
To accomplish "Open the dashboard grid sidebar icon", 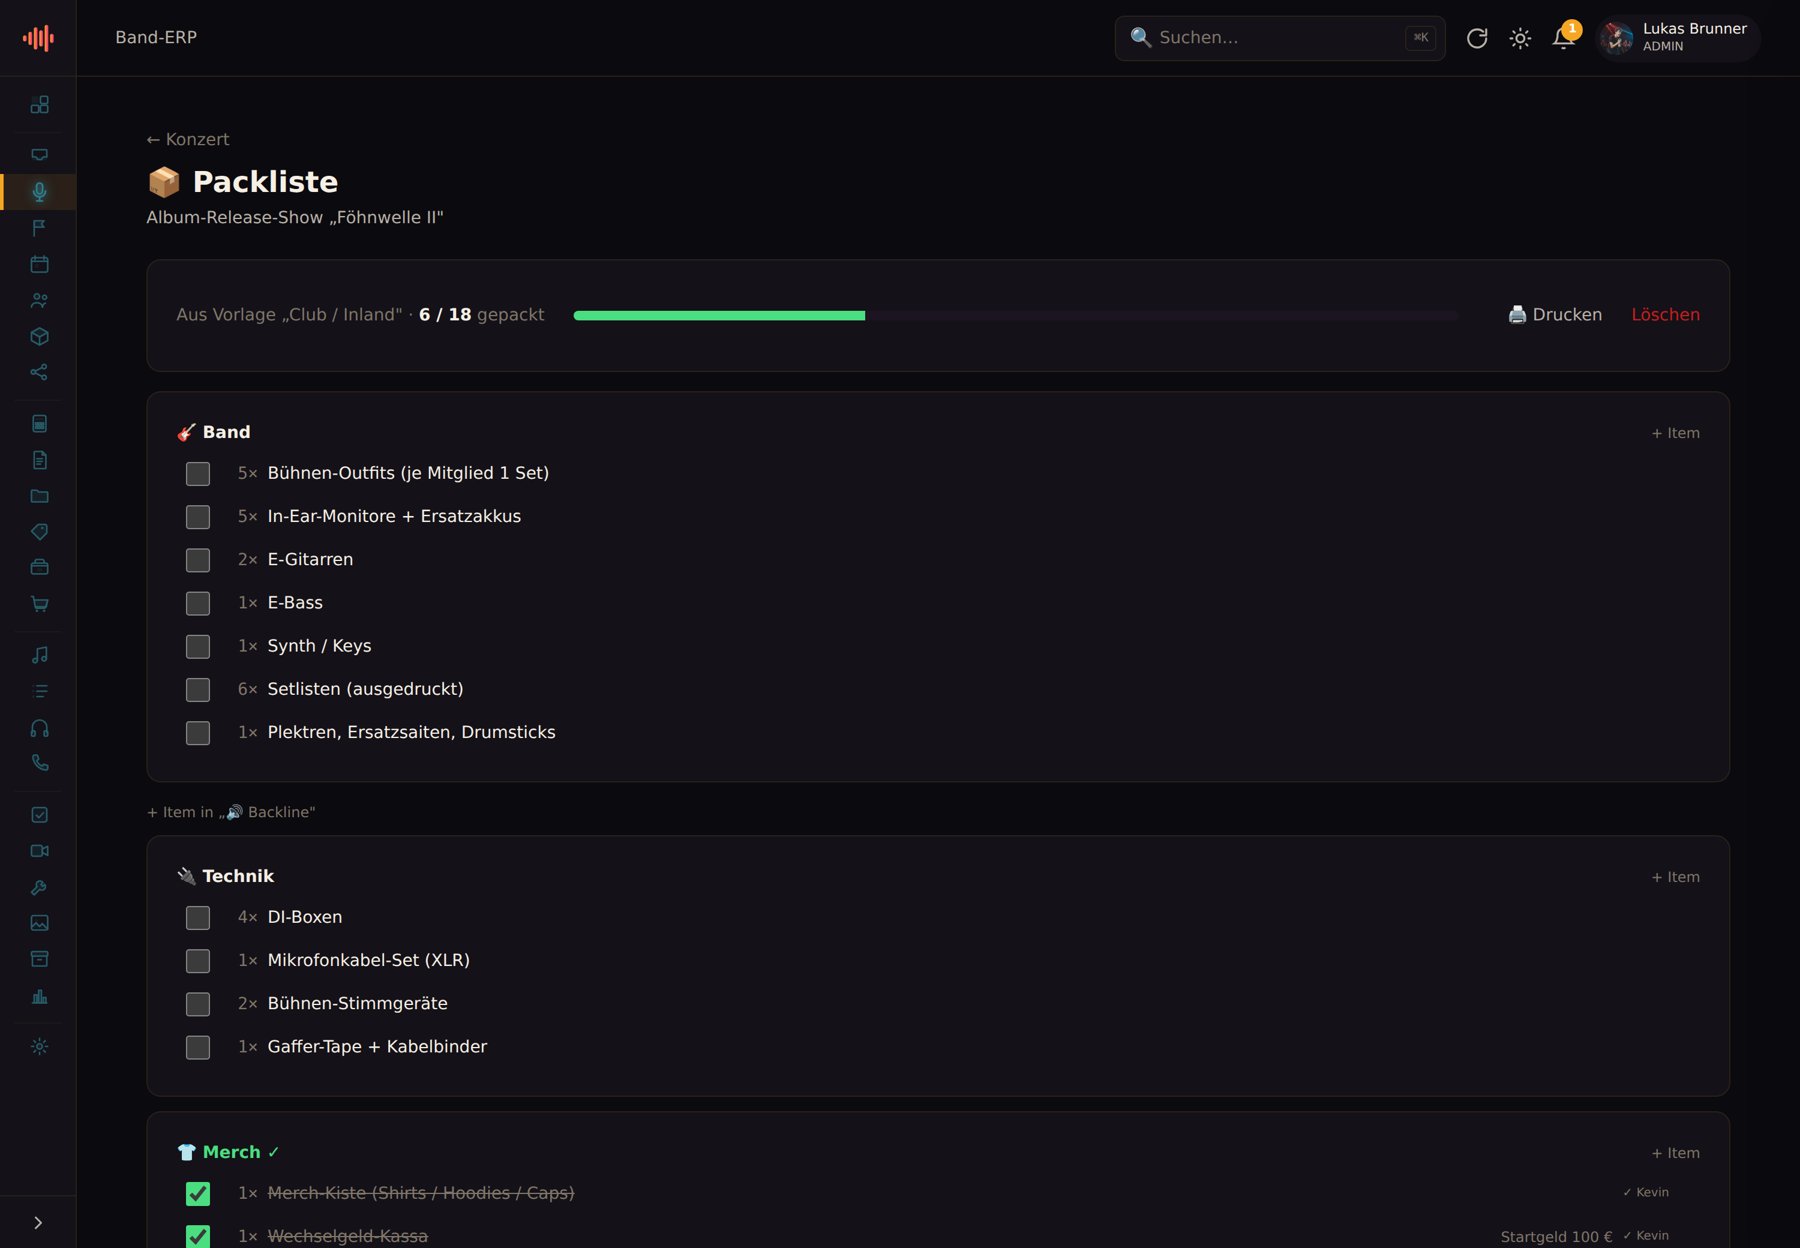I will pos(39,104).
